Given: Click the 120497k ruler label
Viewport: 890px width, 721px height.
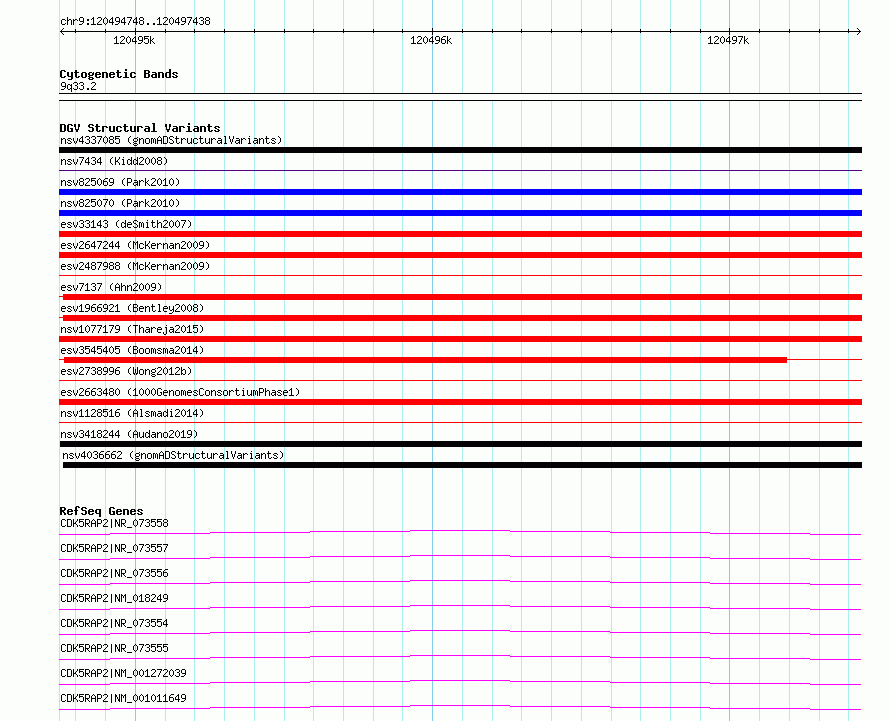Looking at the screenshot, I should pos(728,40).
